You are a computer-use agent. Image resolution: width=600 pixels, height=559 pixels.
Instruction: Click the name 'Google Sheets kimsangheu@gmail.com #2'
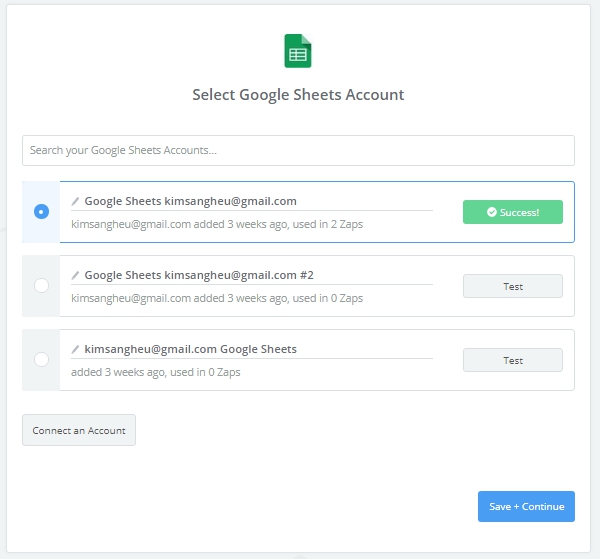click(199, 275)
